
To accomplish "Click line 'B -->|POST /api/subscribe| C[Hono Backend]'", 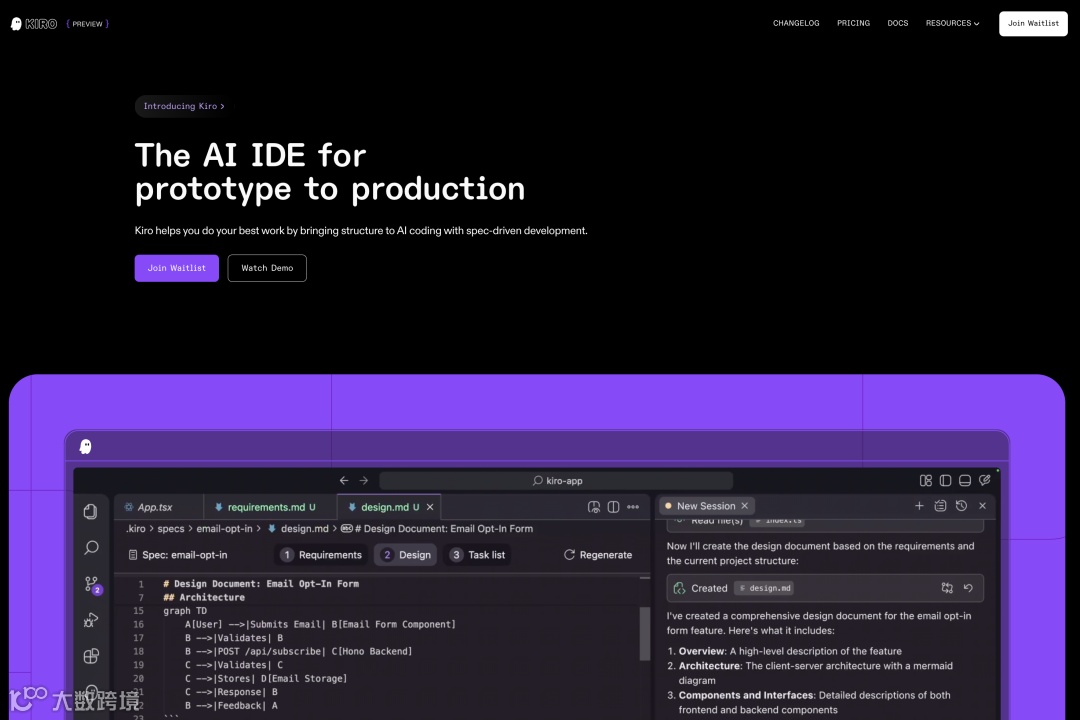I will click(x=298, y=651).
